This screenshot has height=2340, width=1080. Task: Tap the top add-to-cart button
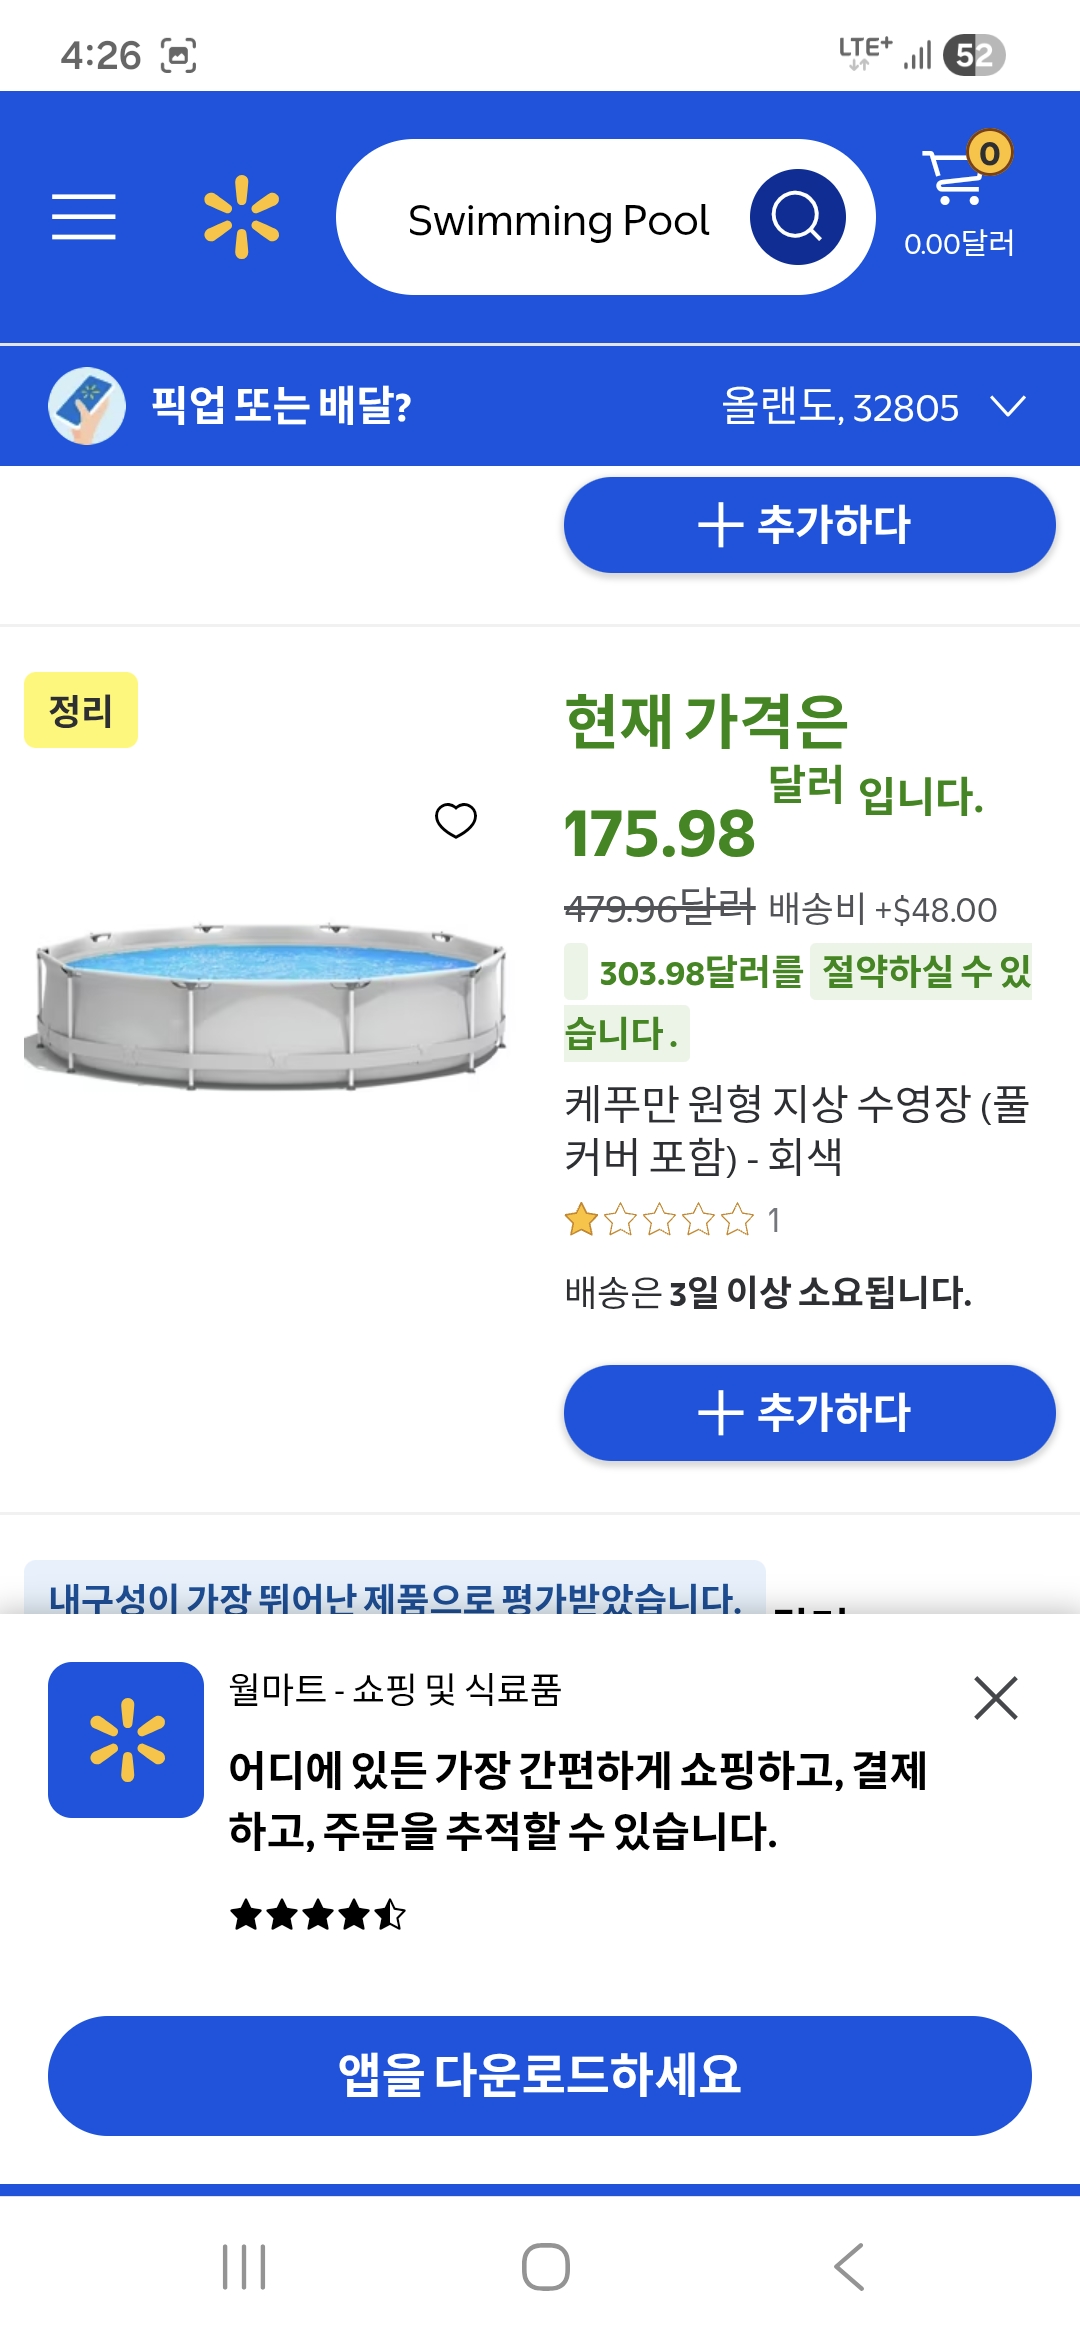(809, 525)
